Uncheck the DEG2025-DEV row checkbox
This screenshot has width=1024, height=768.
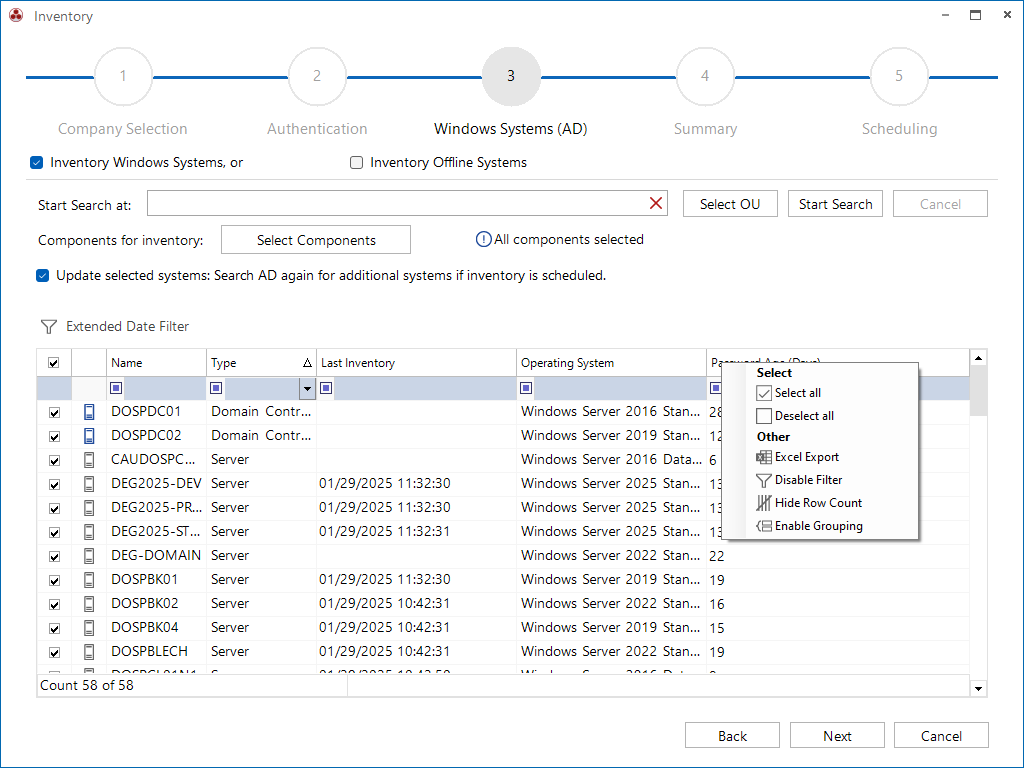click(54, 485)
